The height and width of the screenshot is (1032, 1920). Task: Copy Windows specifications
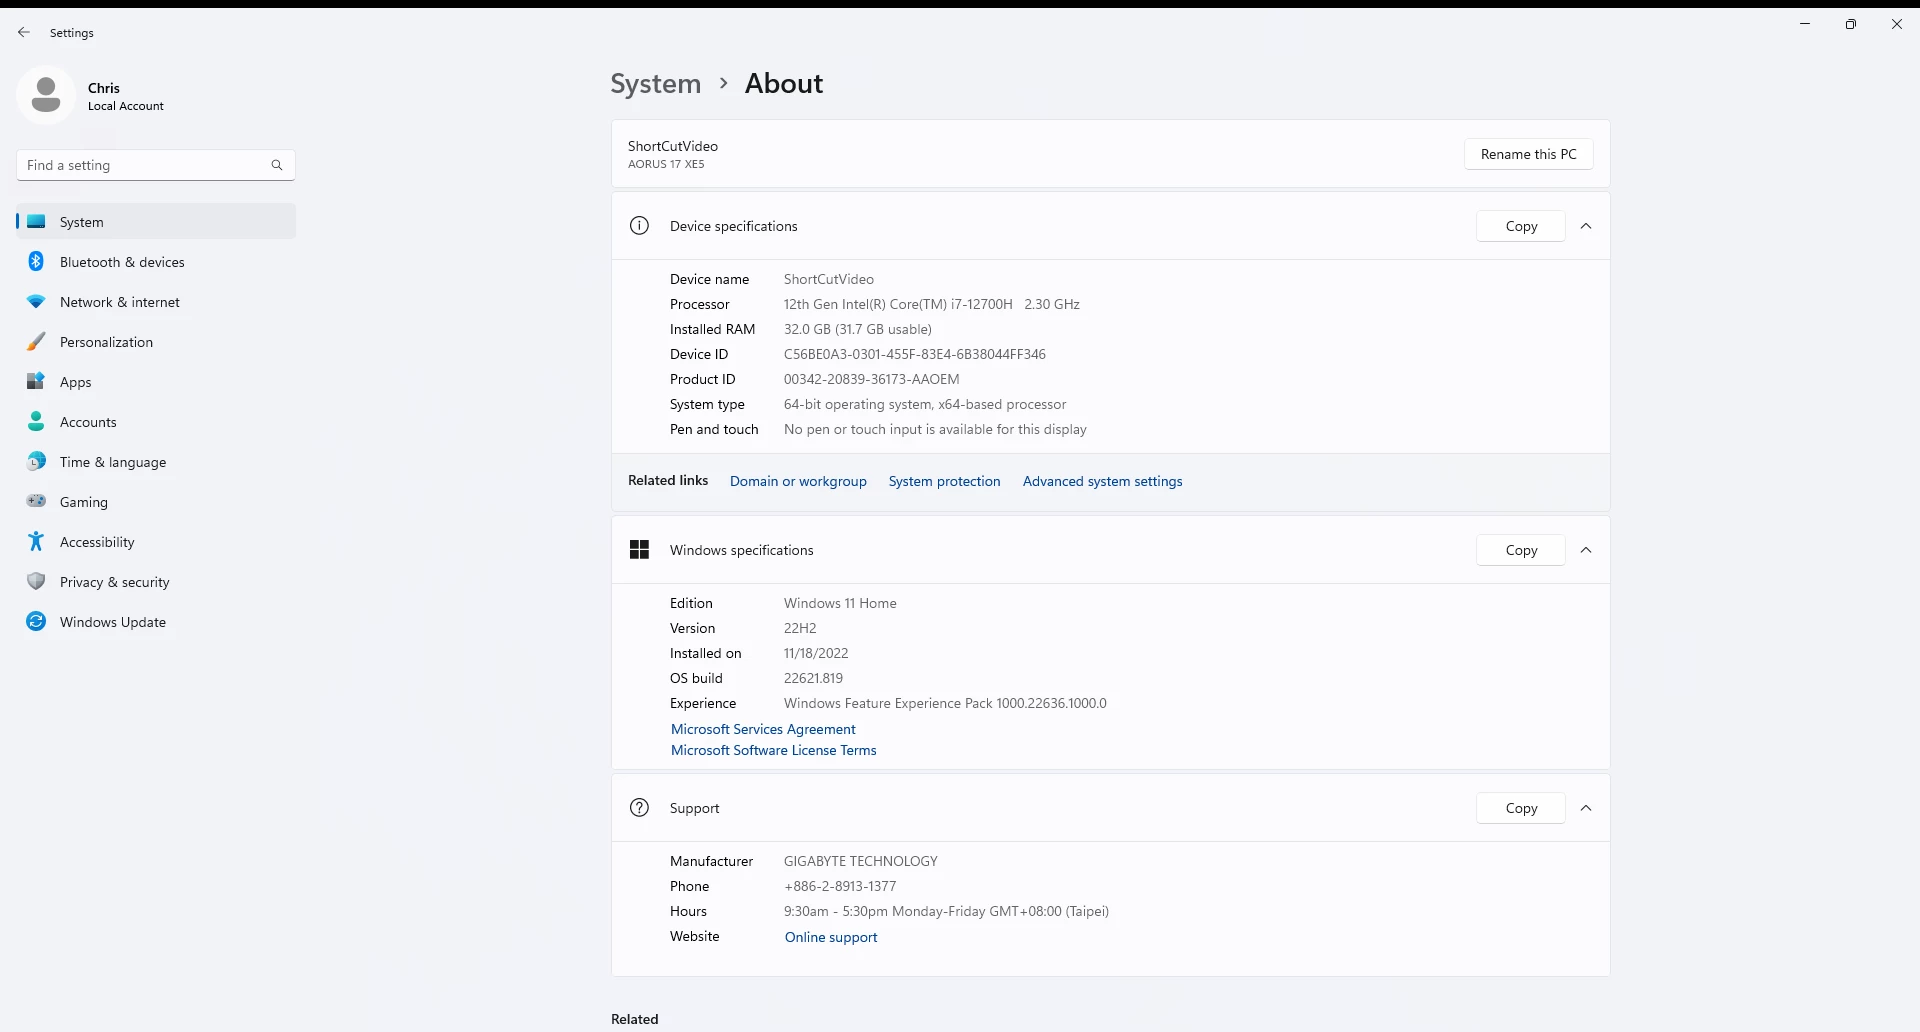[x=1521, y=550]
